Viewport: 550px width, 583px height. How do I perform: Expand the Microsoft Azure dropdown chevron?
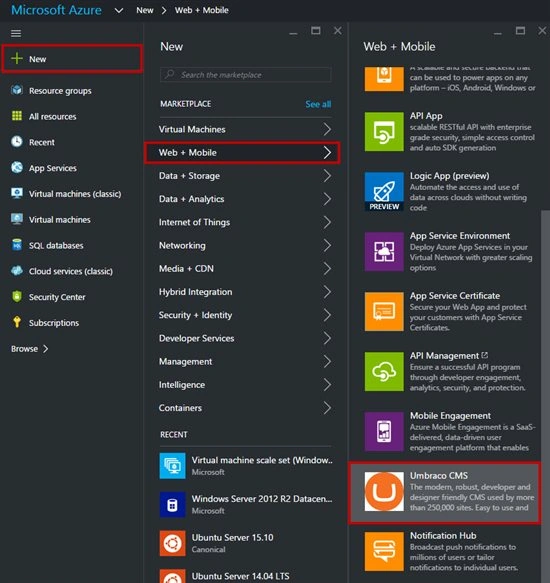(x=119, y=11)
